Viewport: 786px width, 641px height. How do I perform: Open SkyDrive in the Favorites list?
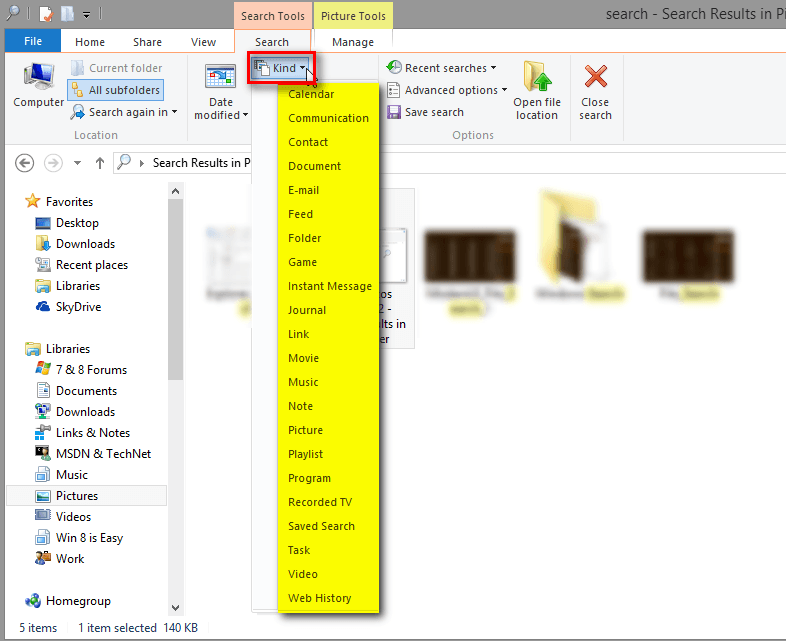click(x=78, y=307)
